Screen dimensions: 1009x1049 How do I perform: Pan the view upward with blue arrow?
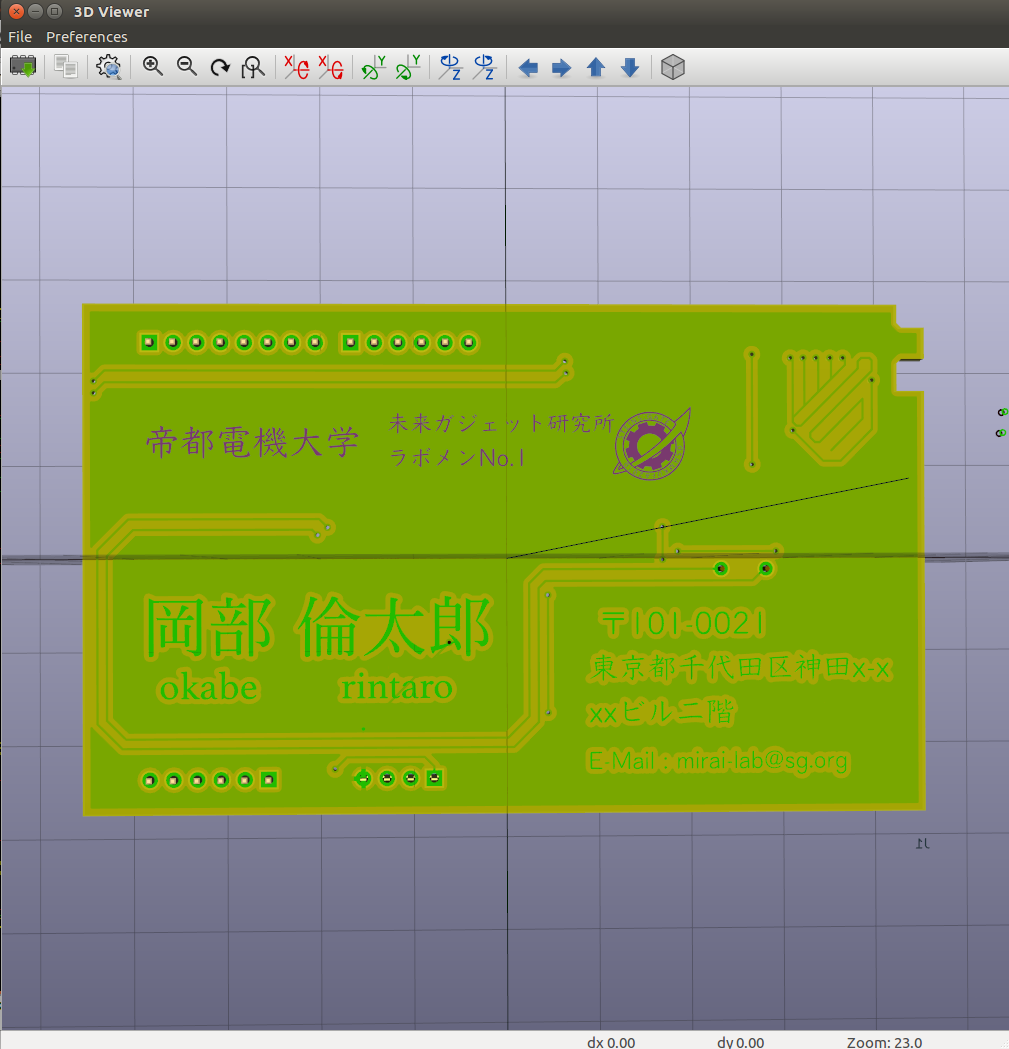pos(595,67)
